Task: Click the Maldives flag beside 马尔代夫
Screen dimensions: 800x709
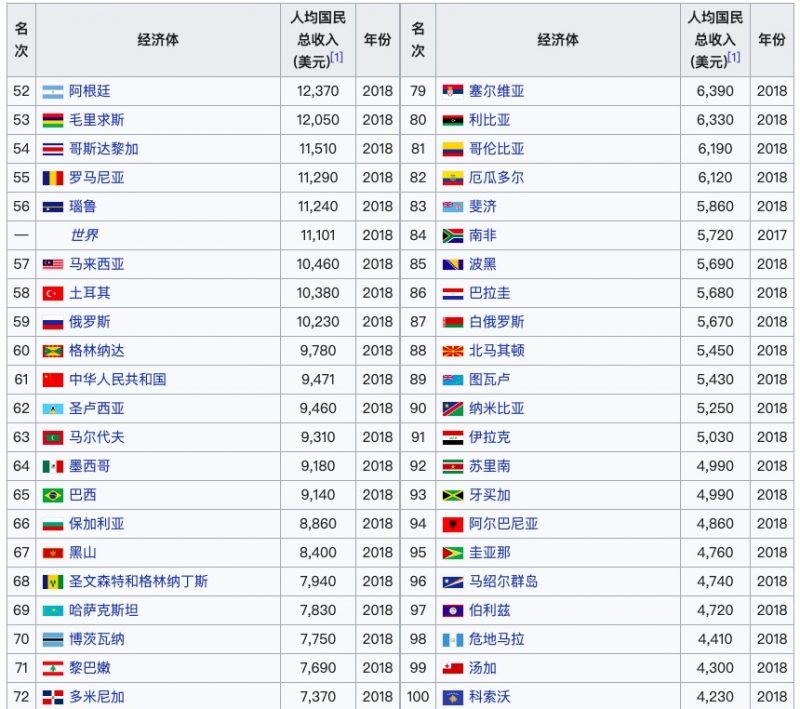Action: [53, 438]
